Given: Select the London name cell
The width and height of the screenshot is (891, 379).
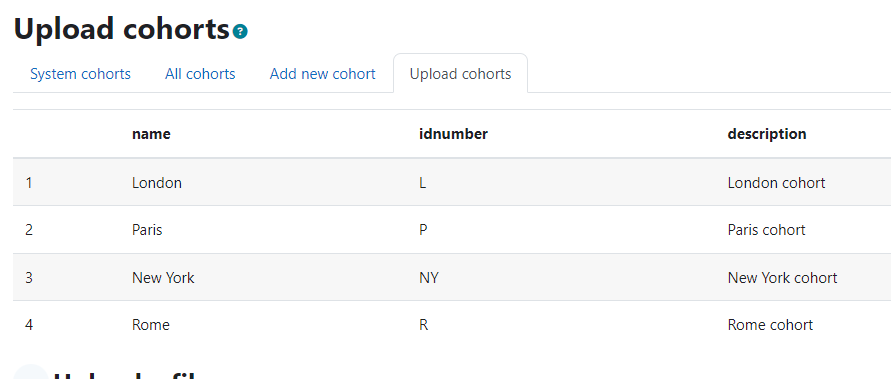Looking at the screenshot, I should [x=157, y=183].
